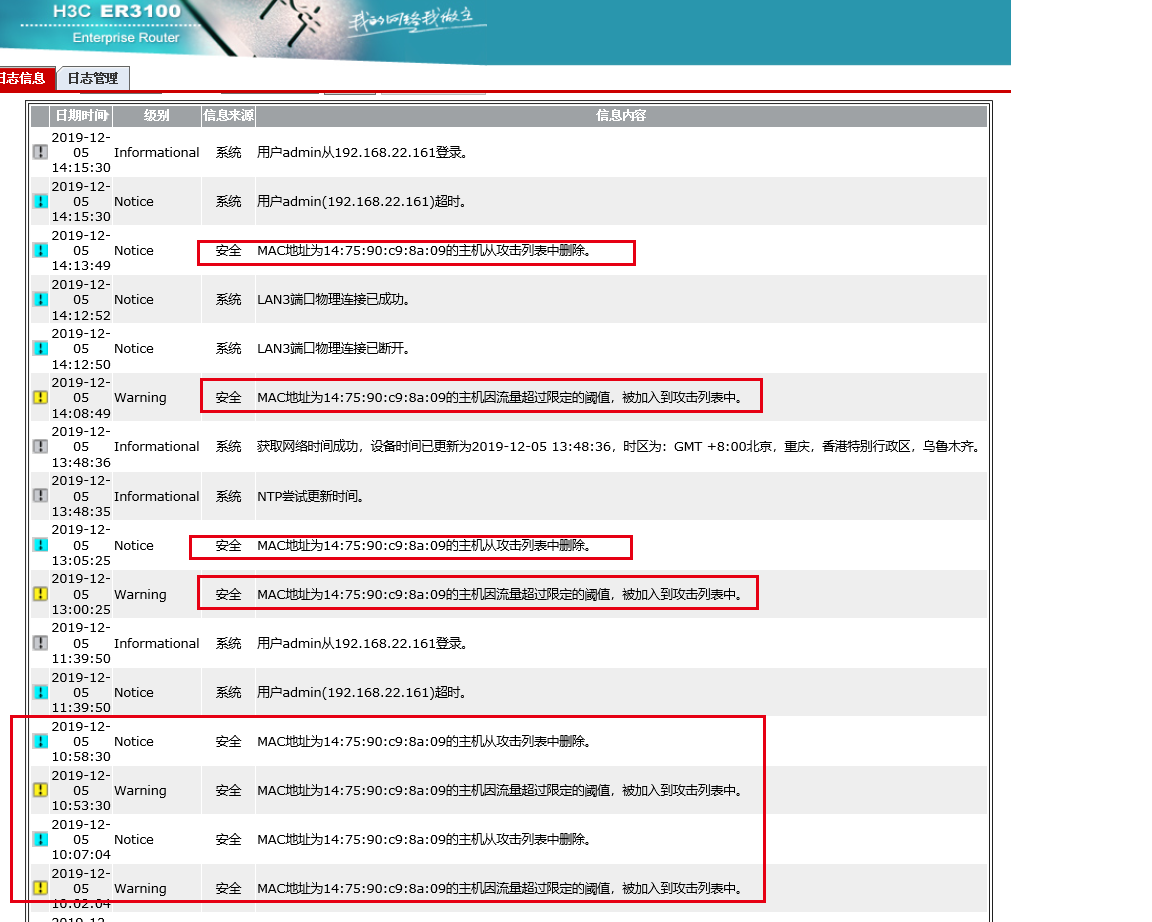Click the Notice icon for the 10:58:30 entry

(40, 741)
